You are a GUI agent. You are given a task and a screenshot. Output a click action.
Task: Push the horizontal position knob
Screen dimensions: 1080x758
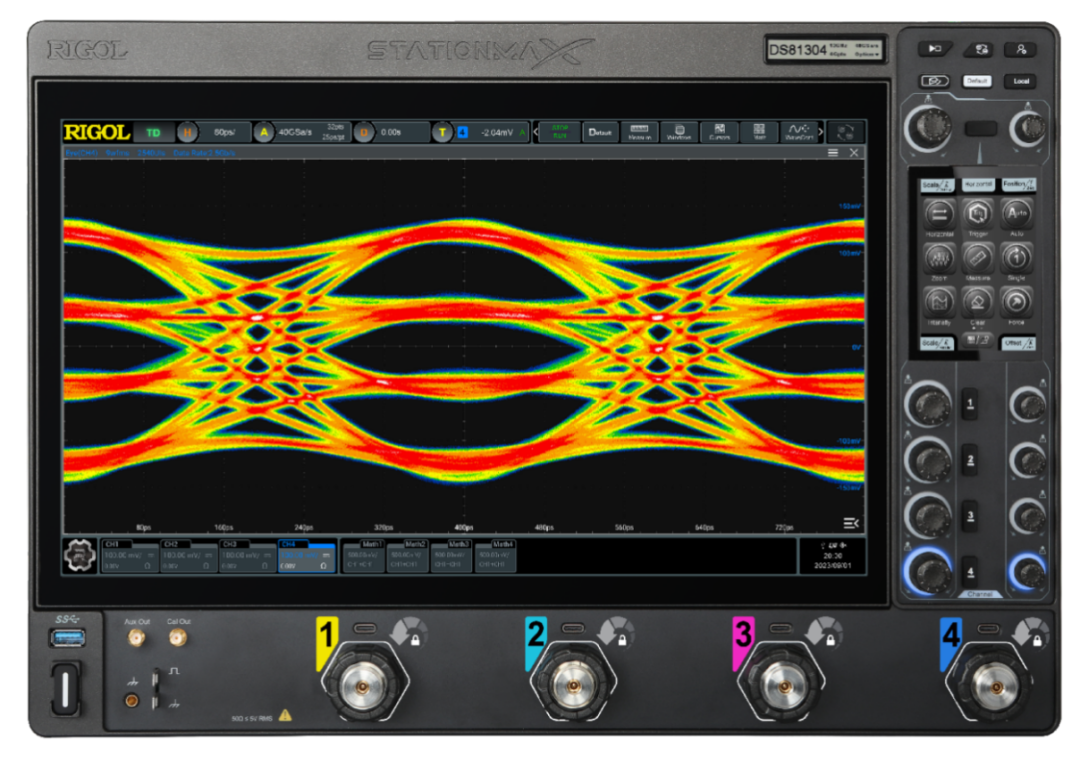[x=1028, y=128]
